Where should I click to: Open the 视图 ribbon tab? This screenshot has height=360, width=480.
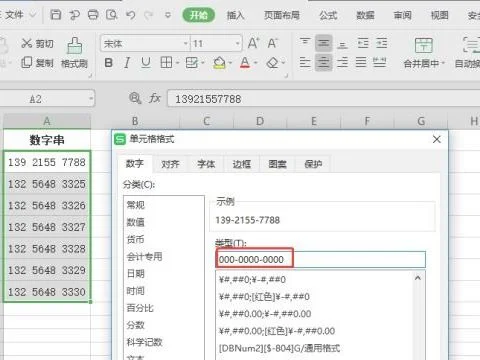440,15
